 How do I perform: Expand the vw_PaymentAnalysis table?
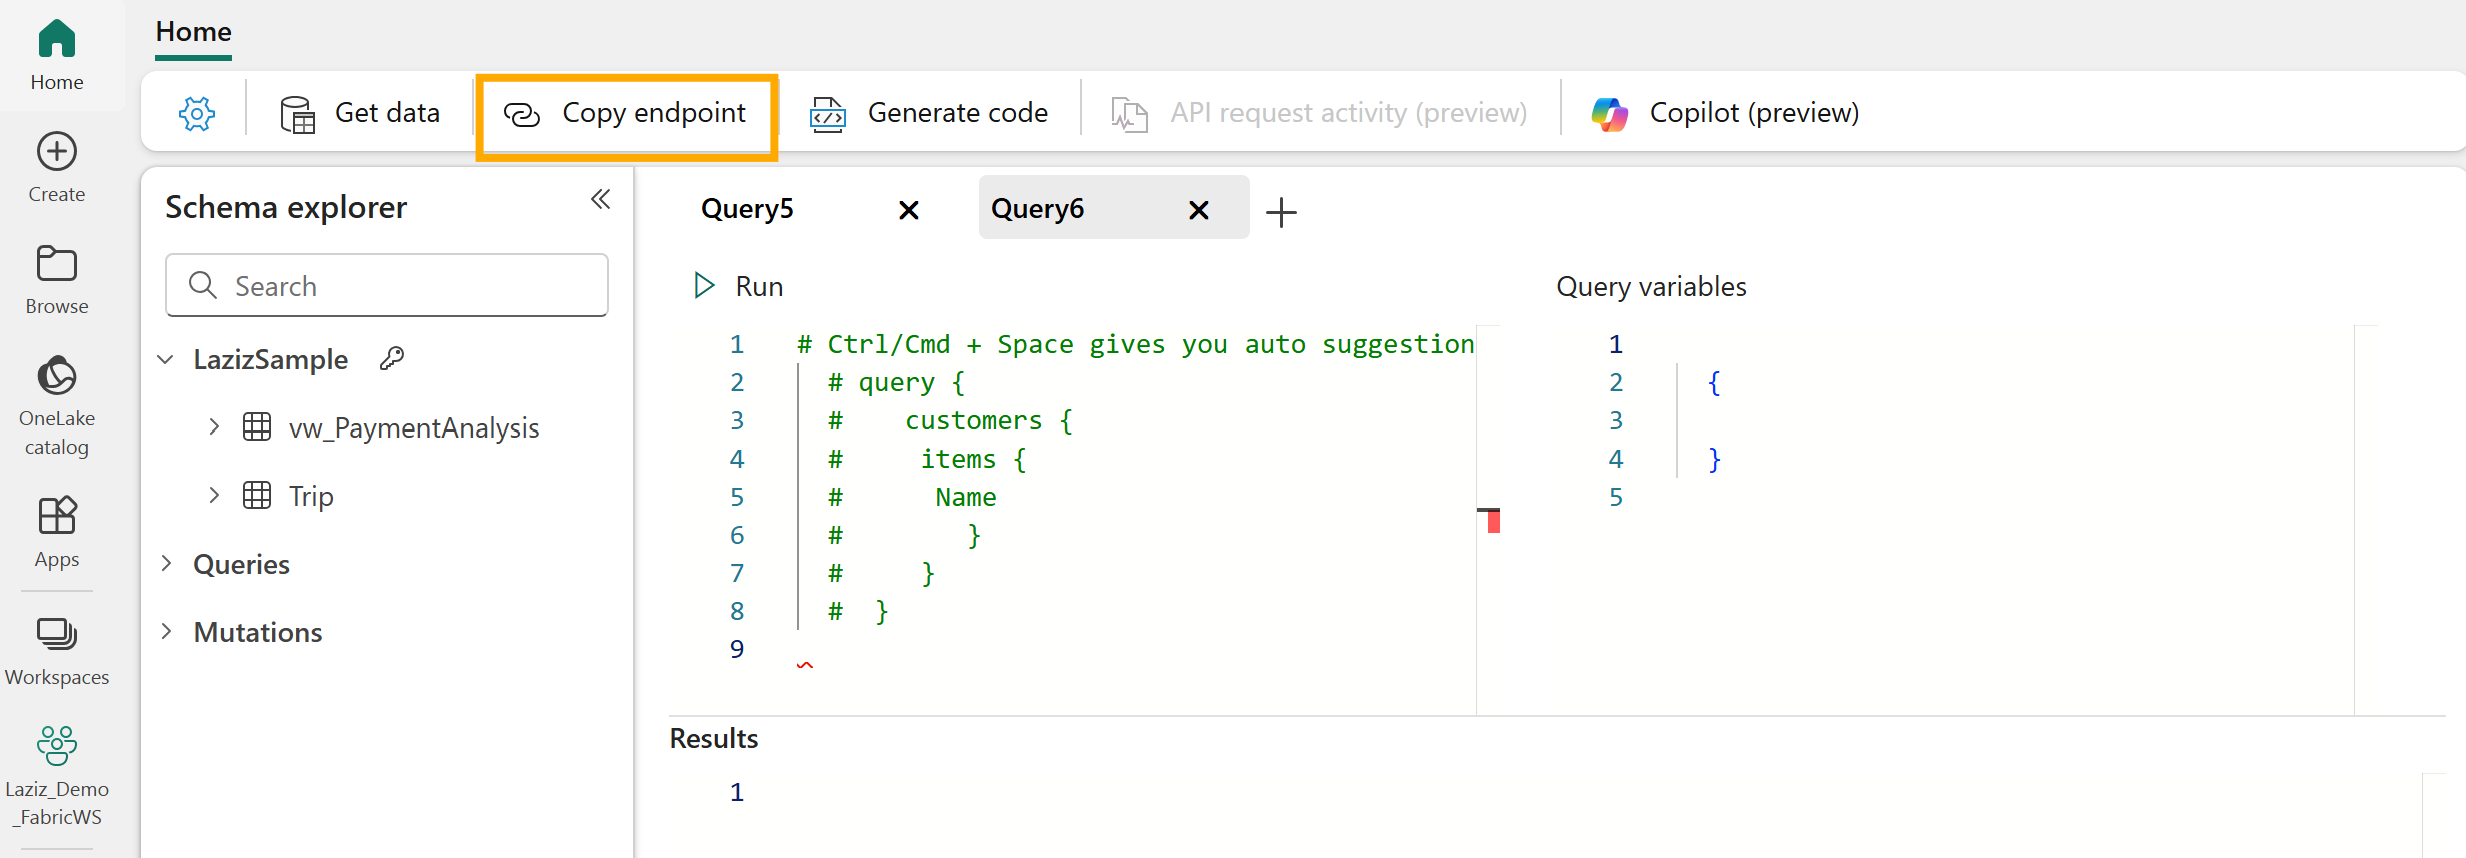coord(213,427)
